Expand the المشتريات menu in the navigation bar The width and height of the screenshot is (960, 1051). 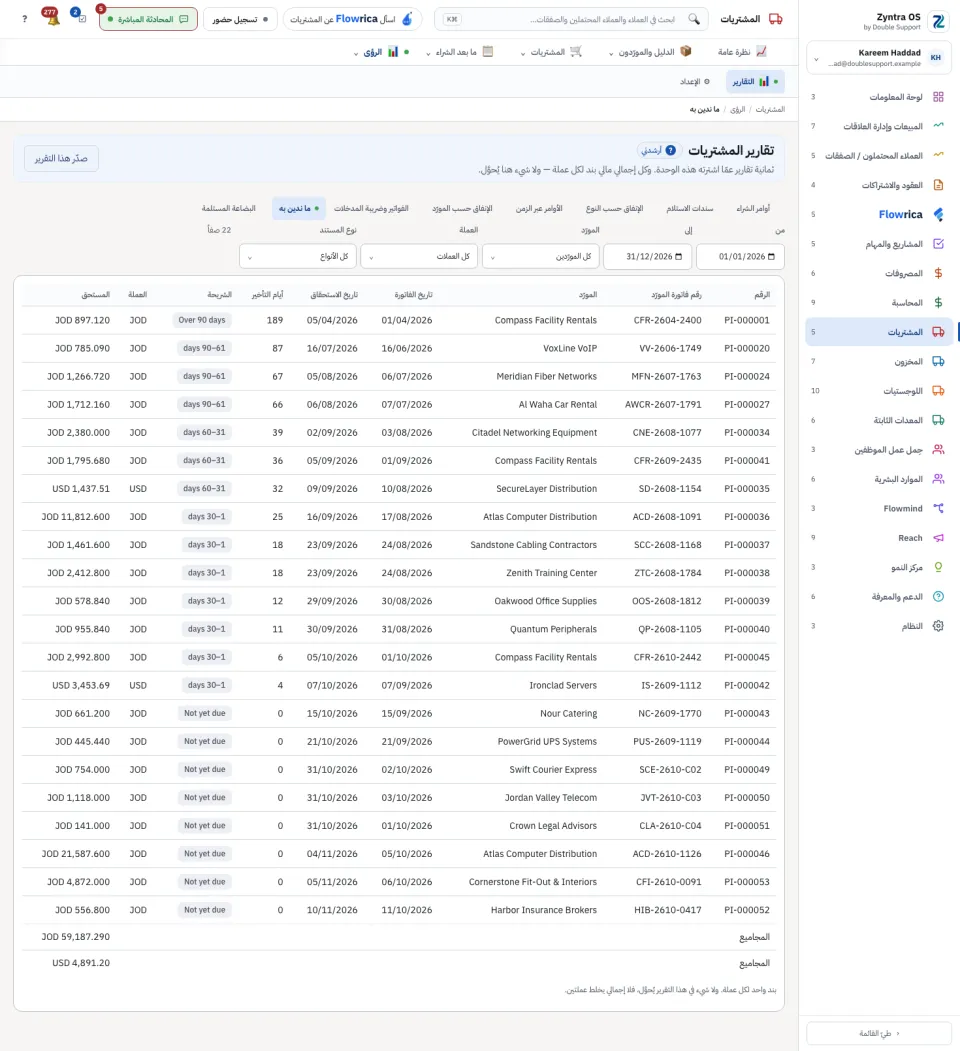[551, 52]
